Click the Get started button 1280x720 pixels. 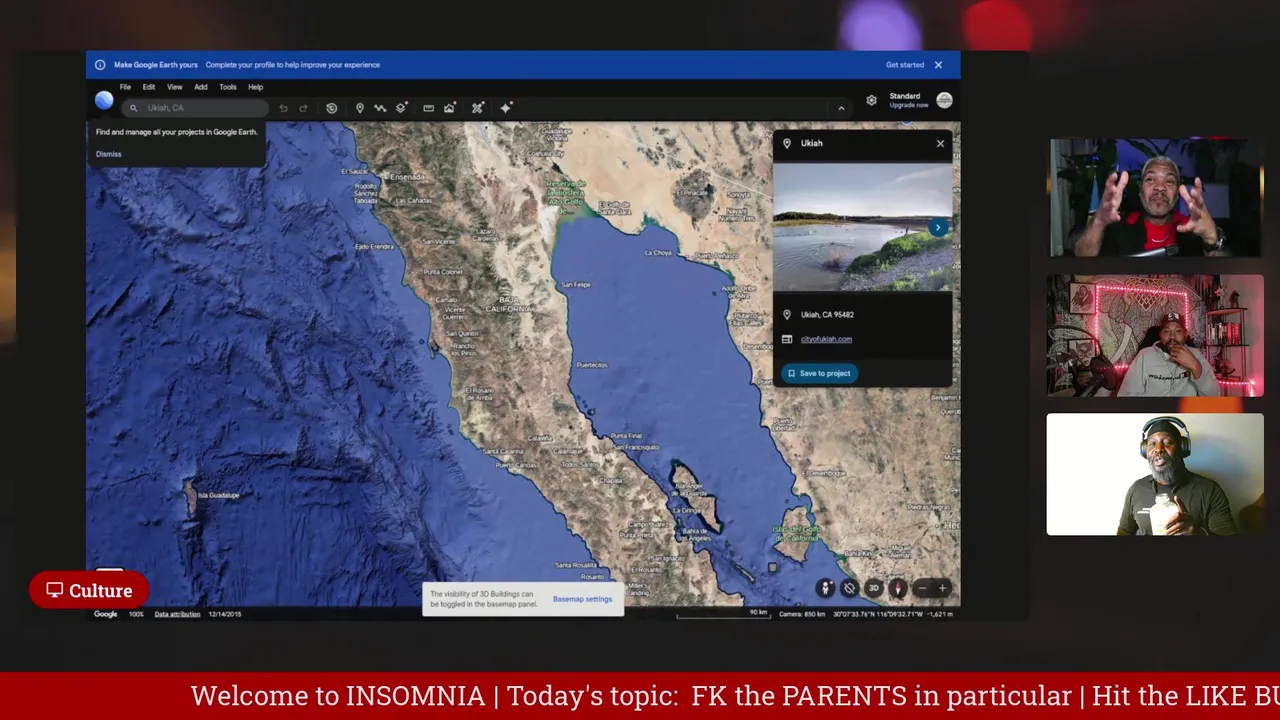coord(905,65)
